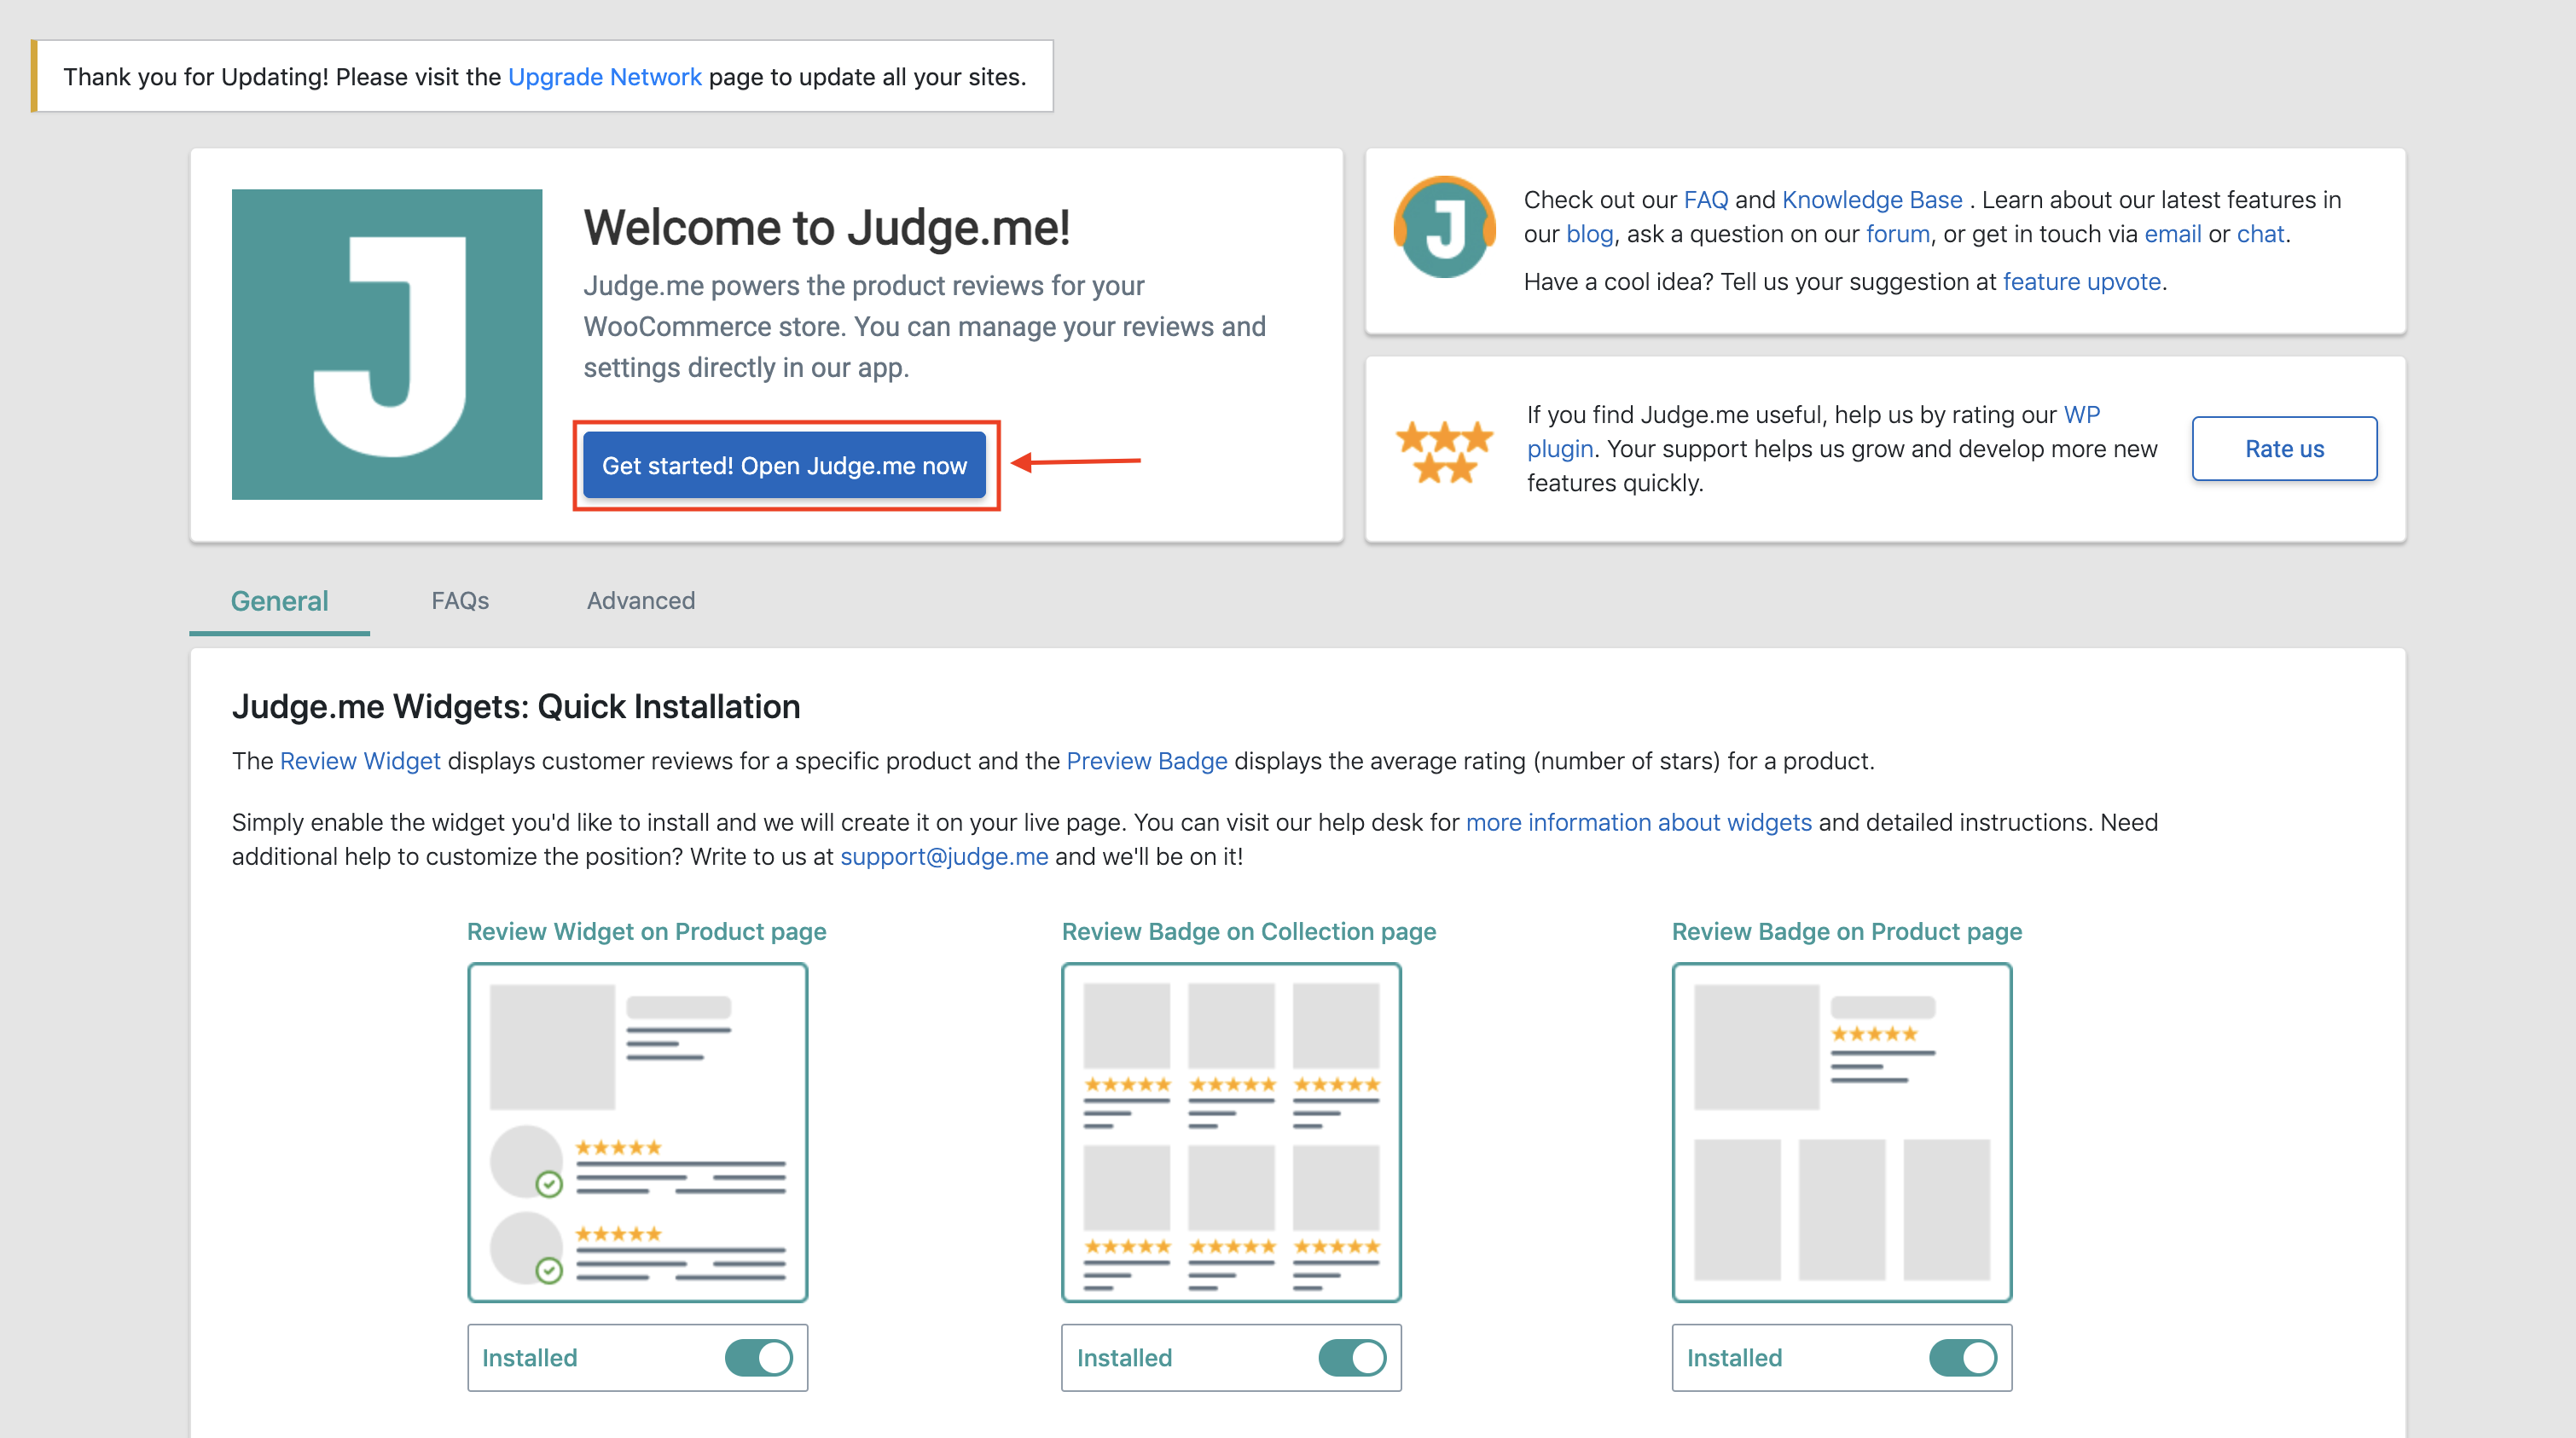This screenshot has height=1438, width=2576.
Task: Select the Advanced tab
Action: point(641,600)
